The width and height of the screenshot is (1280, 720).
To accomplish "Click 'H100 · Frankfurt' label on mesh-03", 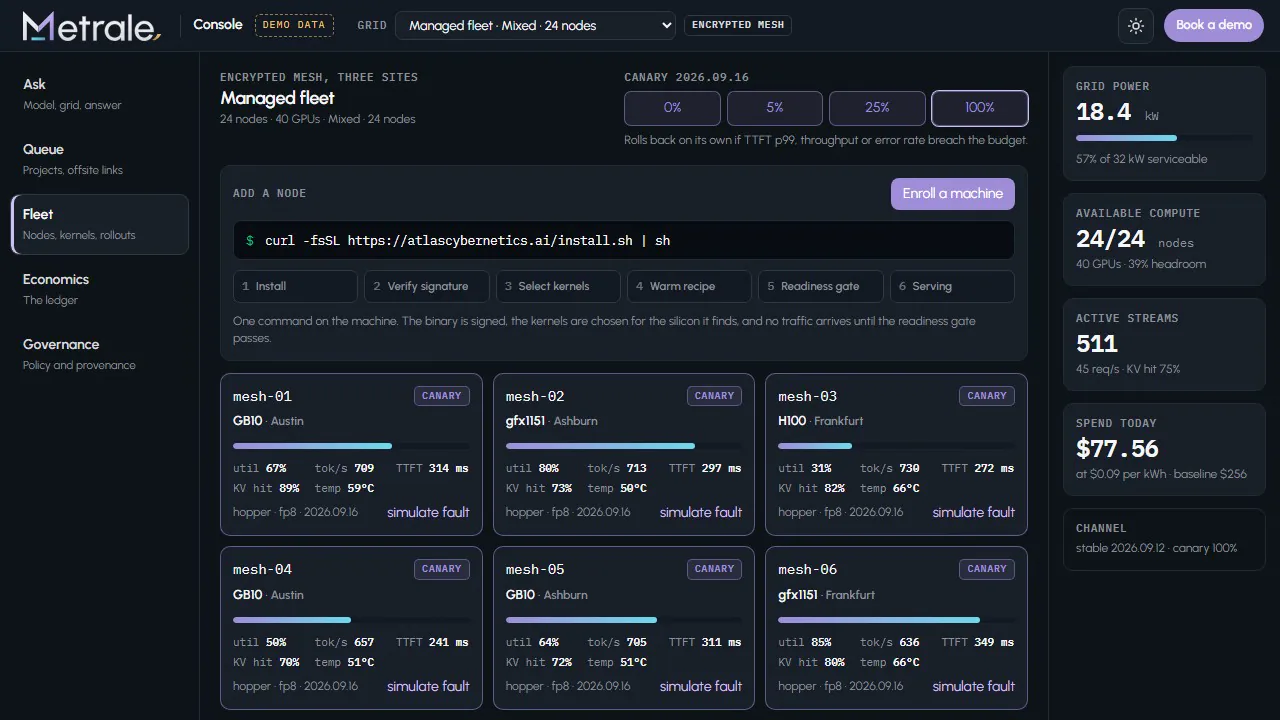I will click(x=821, y=421).
